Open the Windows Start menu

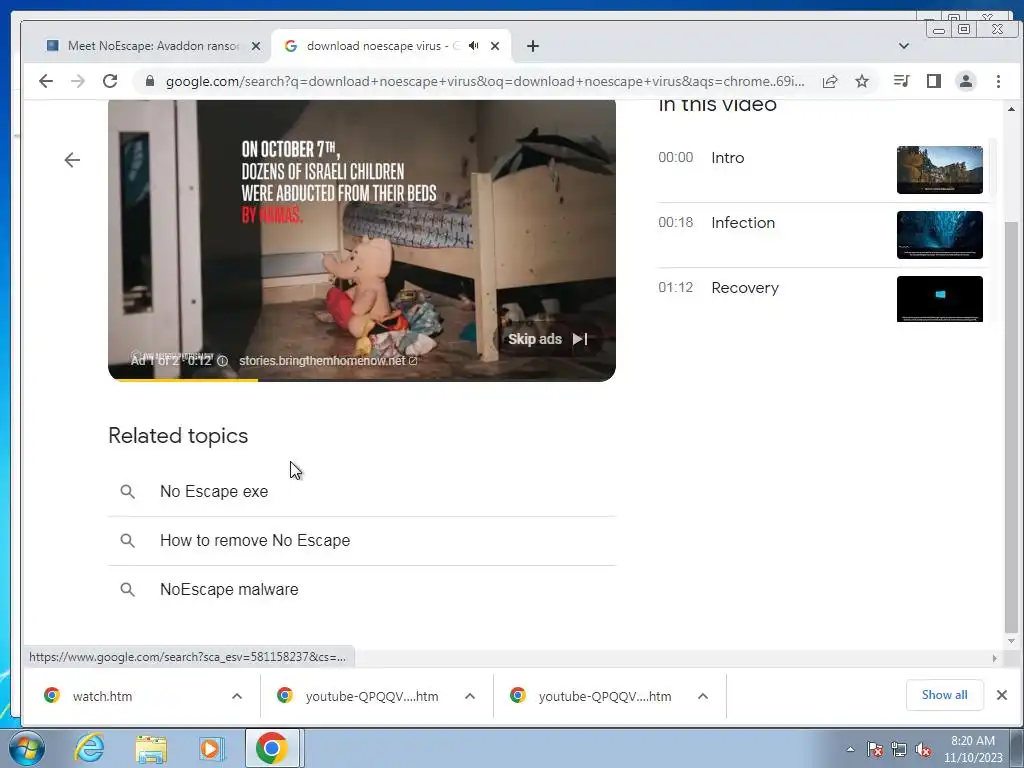[26, 748]
